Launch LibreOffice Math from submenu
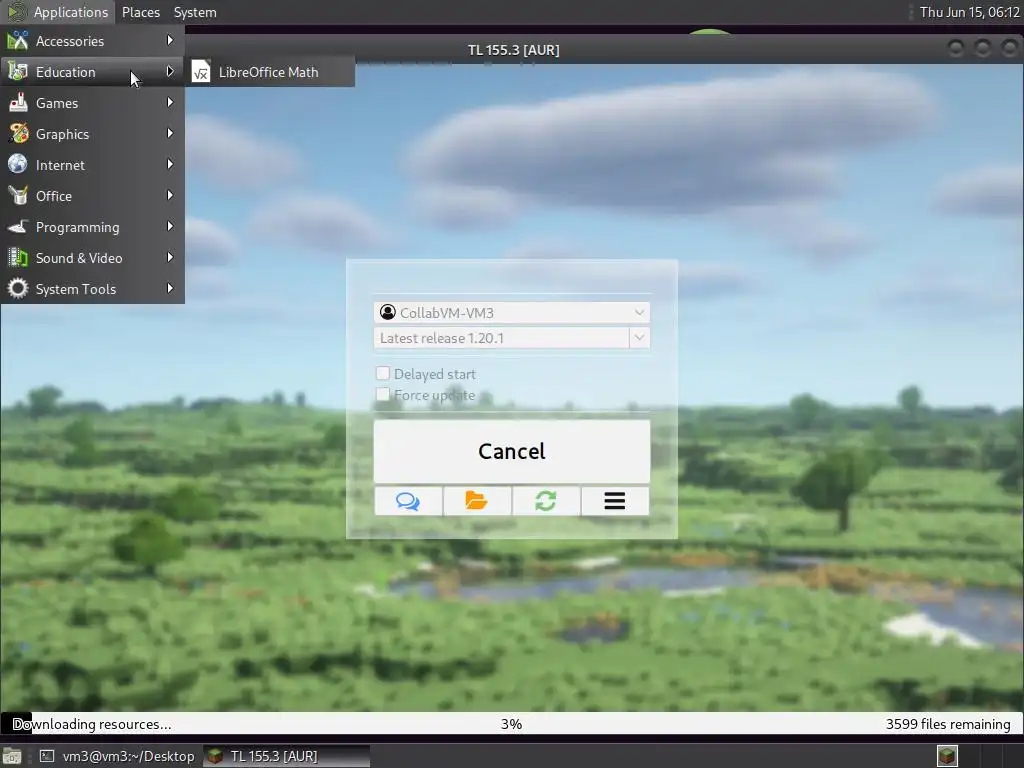Viewport: 1024px width, 768px height. point(270,72)
